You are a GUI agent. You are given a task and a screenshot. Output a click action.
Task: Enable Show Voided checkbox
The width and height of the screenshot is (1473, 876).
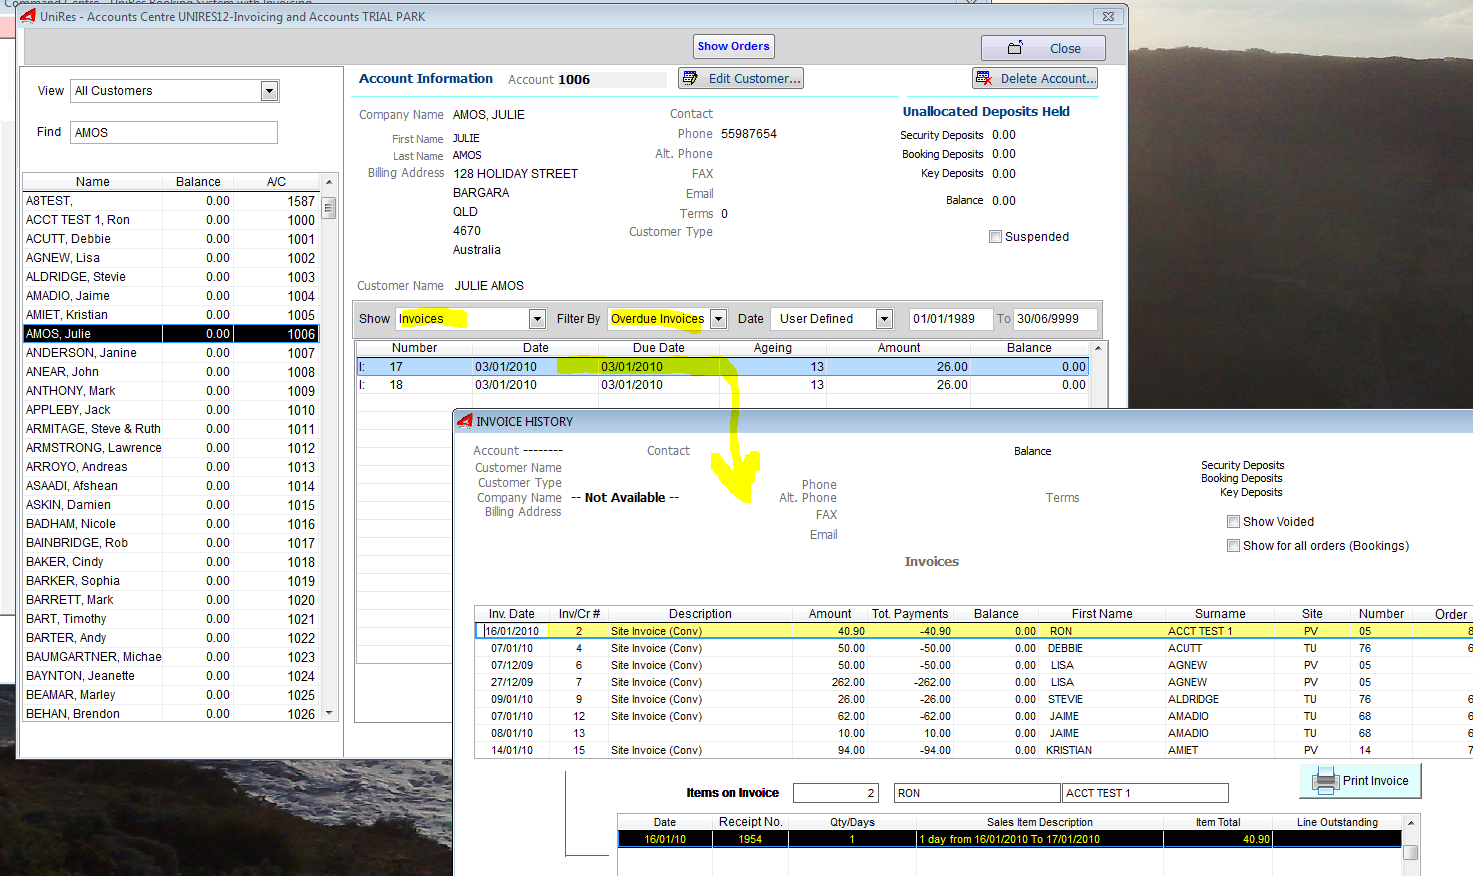(1233, 522)
